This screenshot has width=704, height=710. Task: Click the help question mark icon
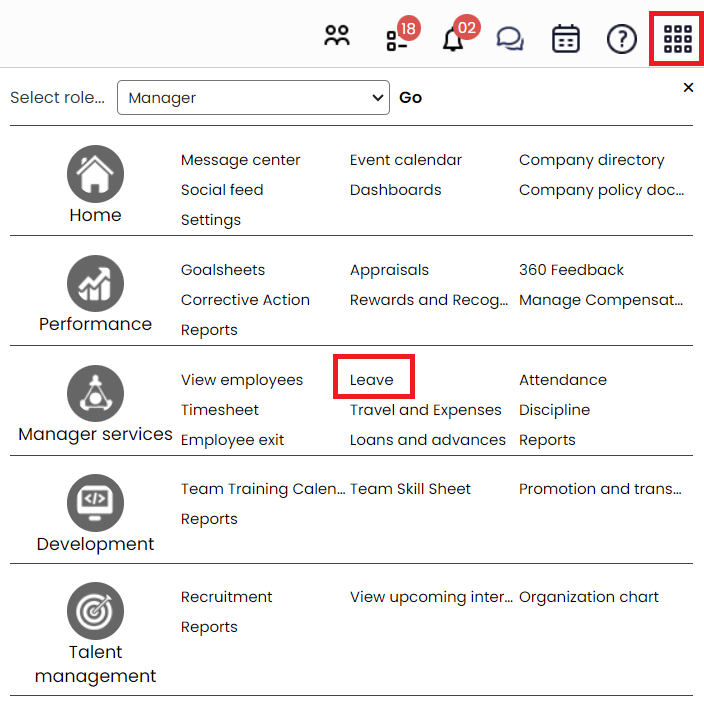(622, 39)
